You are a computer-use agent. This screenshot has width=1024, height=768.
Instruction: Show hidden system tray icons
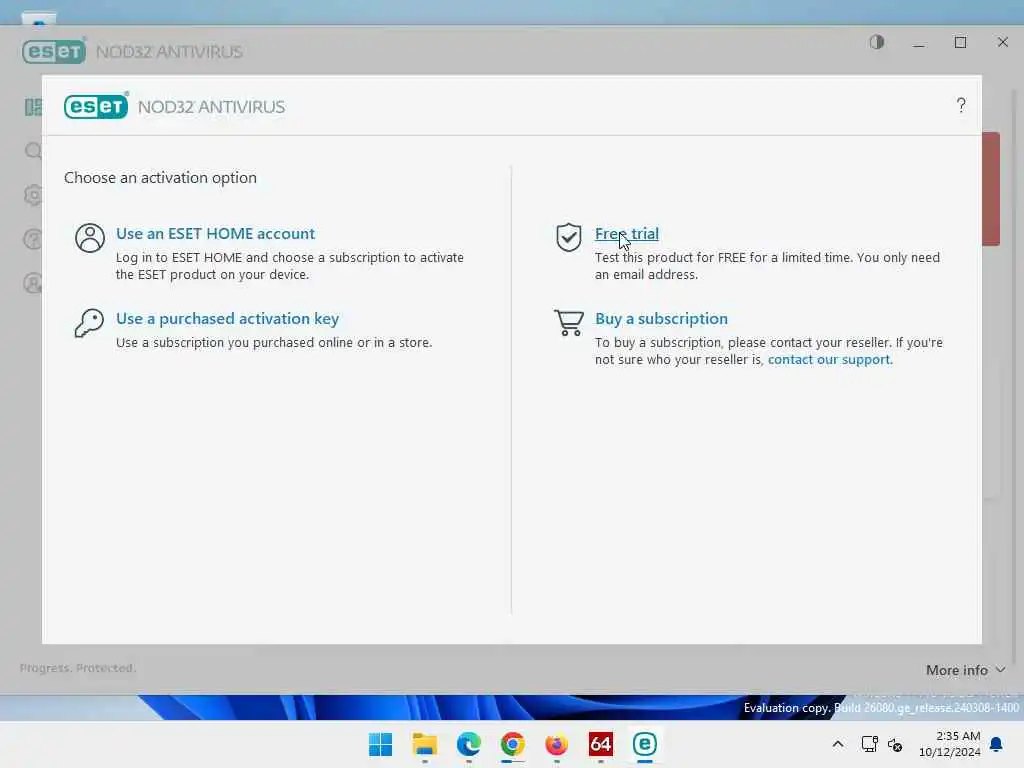(x=838, y=744)
